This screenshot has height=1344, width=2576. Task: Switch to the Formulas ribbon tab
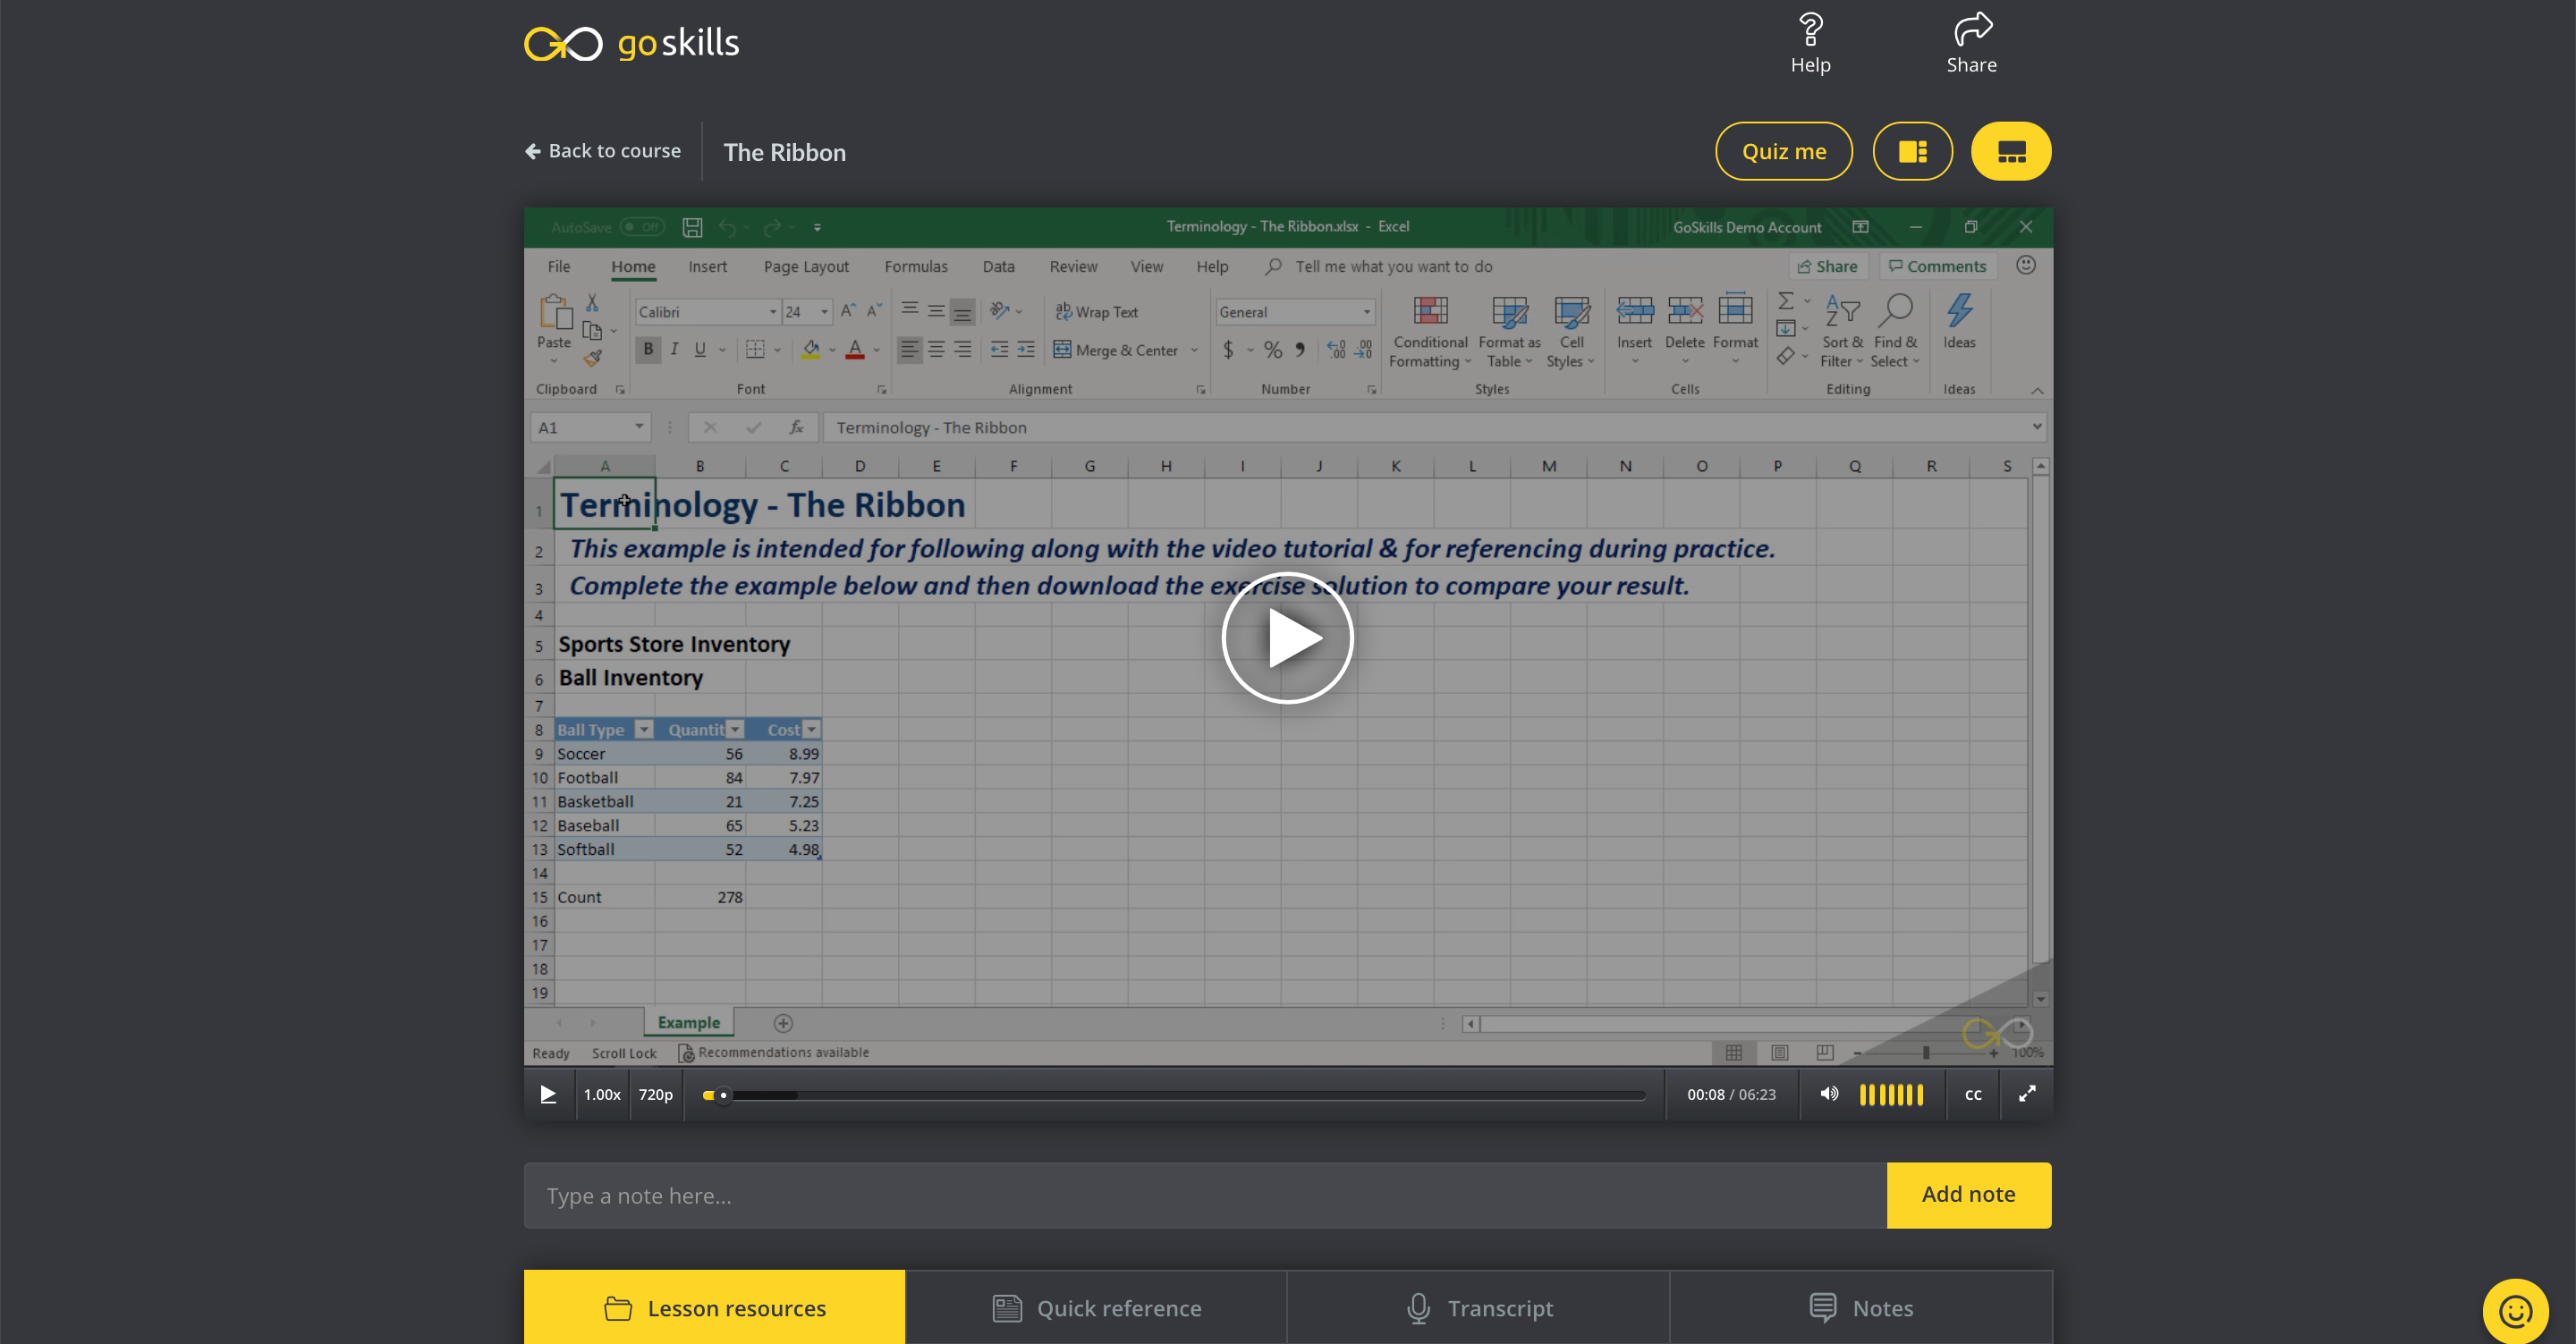(915, 266)
